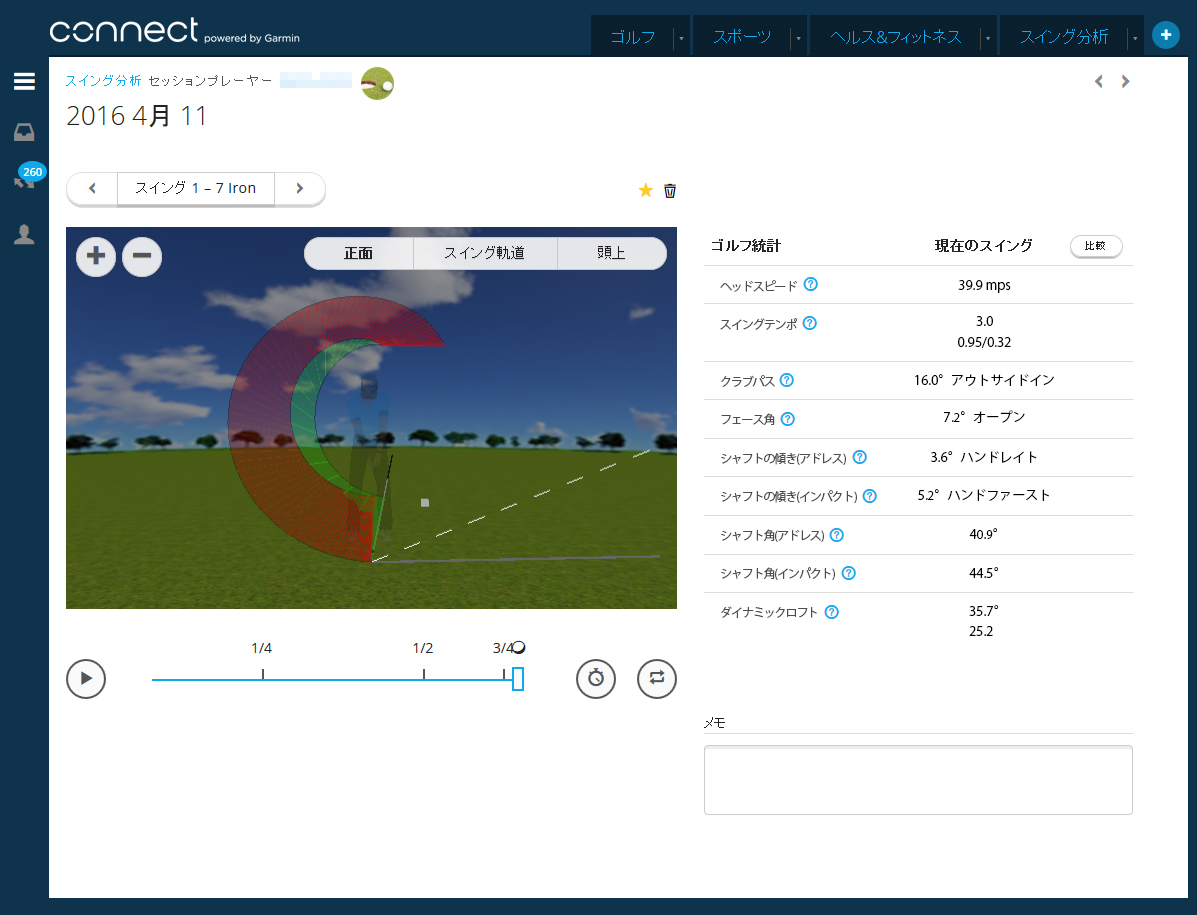Click the help icon next to ヘッドスピード

click(811, 285)
